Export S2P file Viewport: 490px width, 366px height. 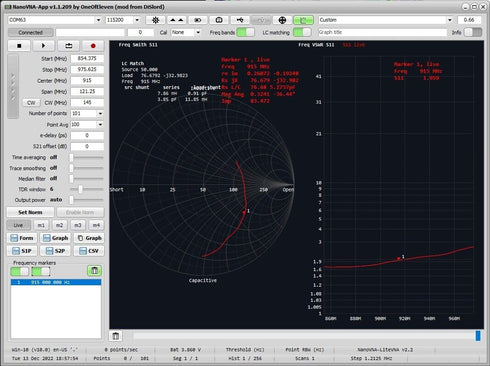click(55, 251)
